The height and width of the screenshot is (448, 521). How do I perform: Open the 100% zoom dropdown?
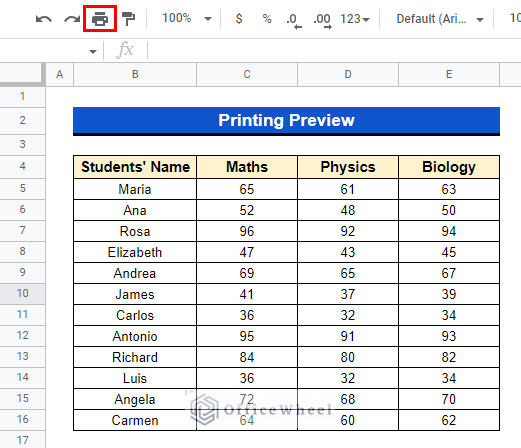coord(186,18)
